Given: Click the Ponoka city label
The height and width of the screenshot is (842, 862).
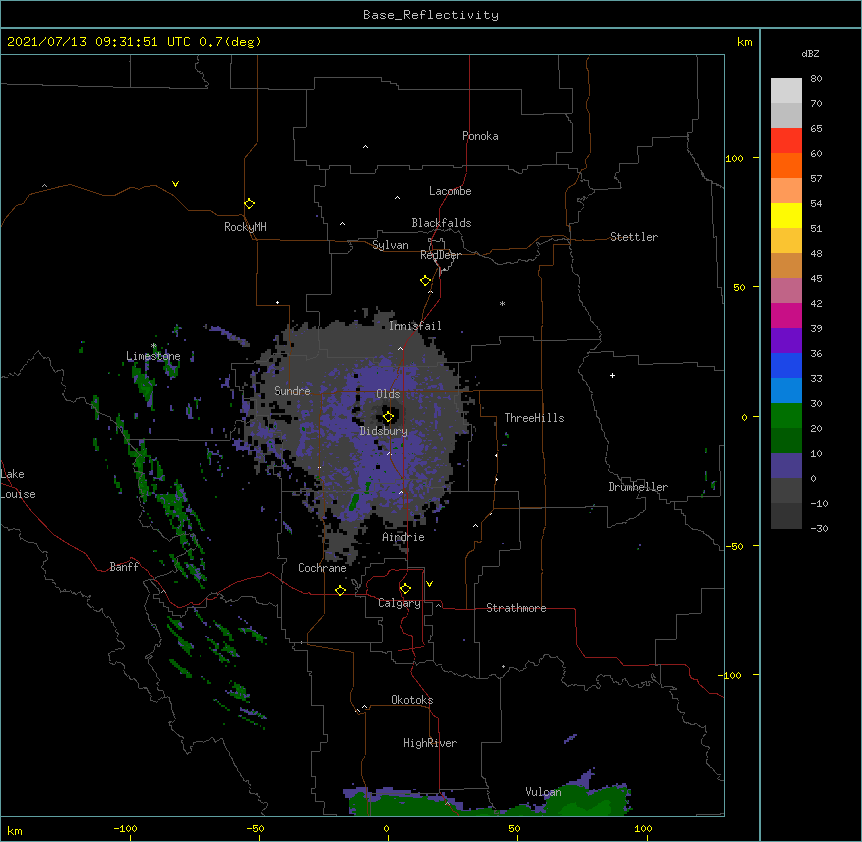Looking at the screenshot, I should pos(480,136).
